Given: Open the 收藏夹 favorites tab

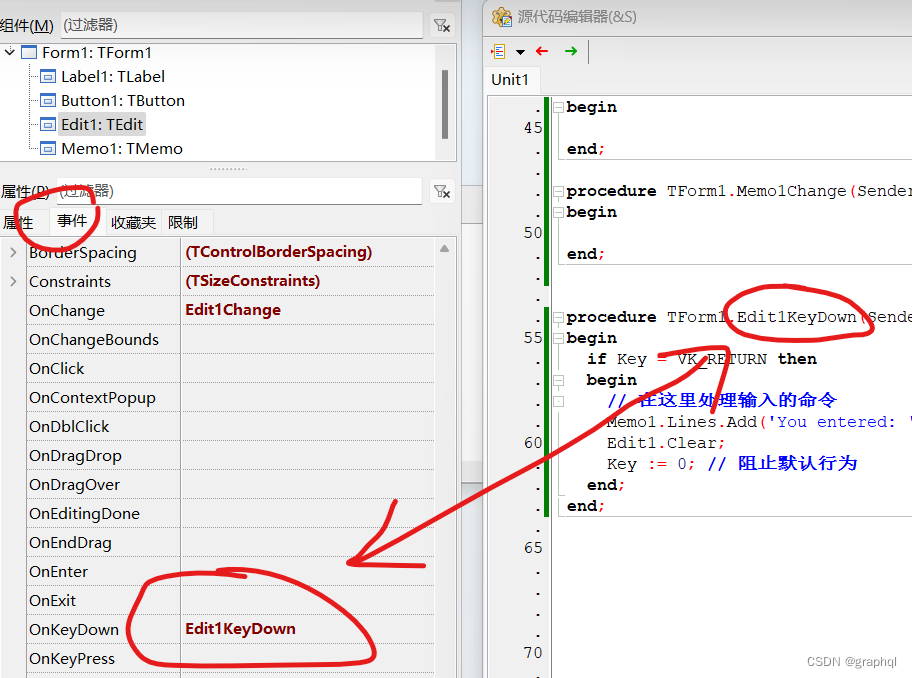Looking at the screenshot, I should coord(133,223).
